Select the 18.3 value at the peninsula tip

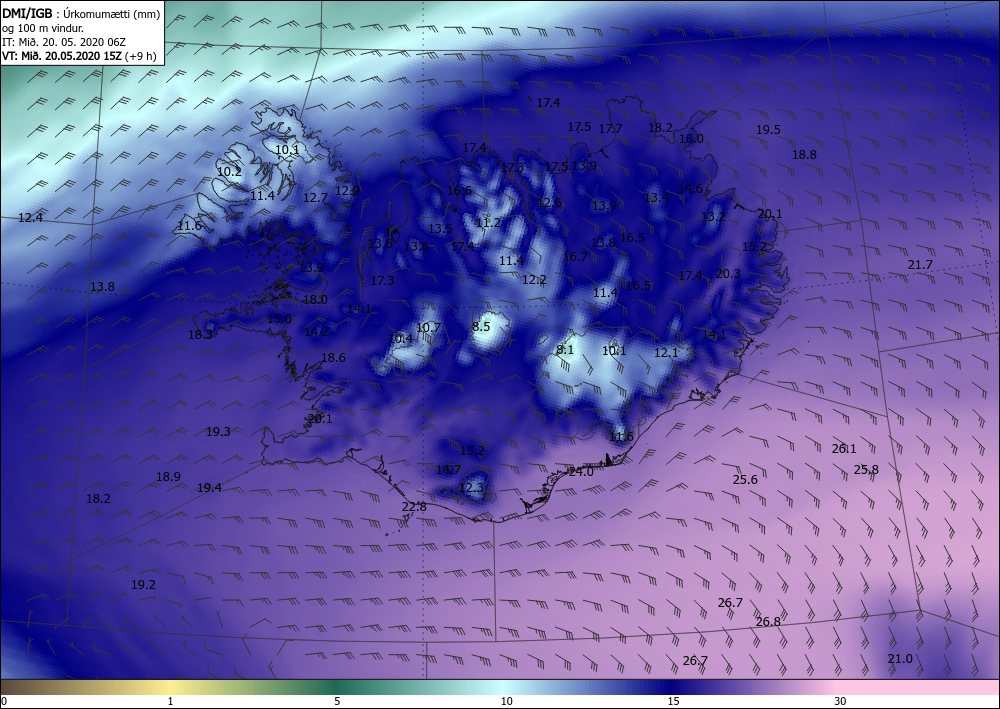(x=200, y=334)
